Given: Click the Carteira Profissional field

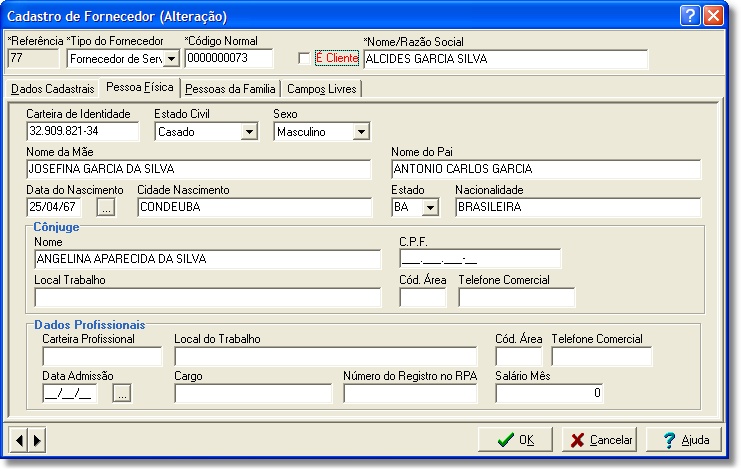Looking at the screenshot, I should pyautogui.click(x=102, y=357).
